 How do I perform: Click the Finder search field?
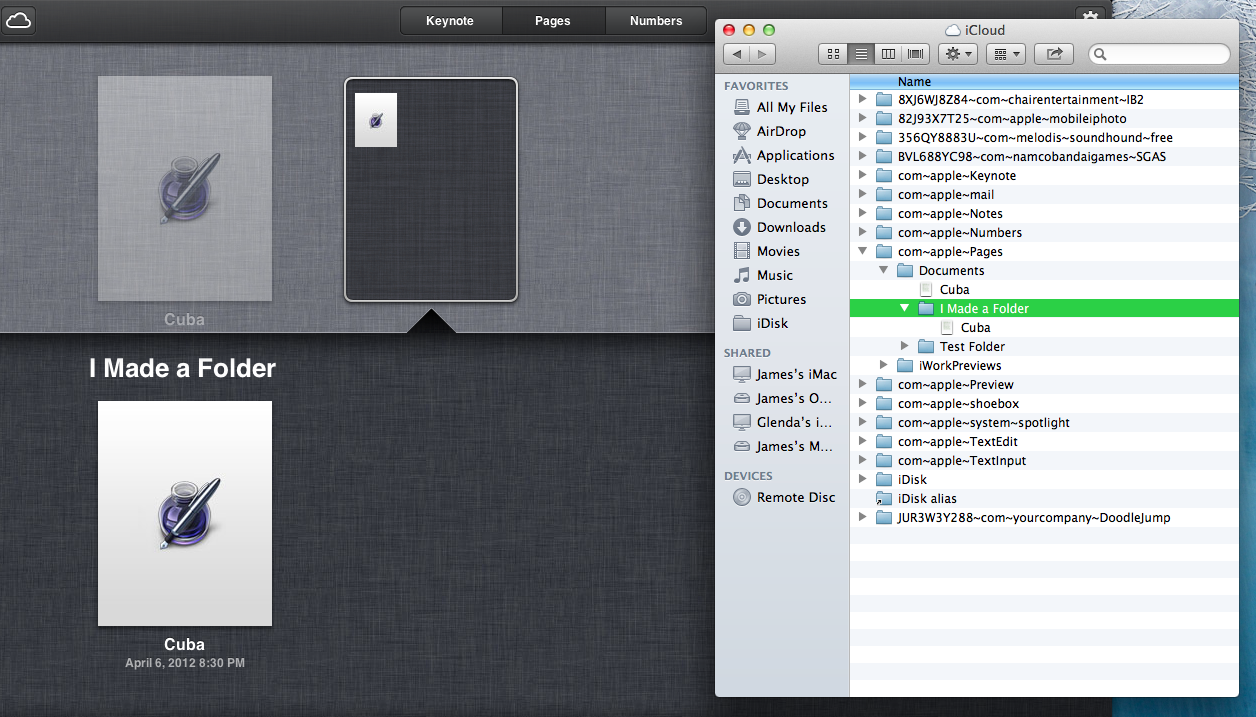pos(1160,54)
